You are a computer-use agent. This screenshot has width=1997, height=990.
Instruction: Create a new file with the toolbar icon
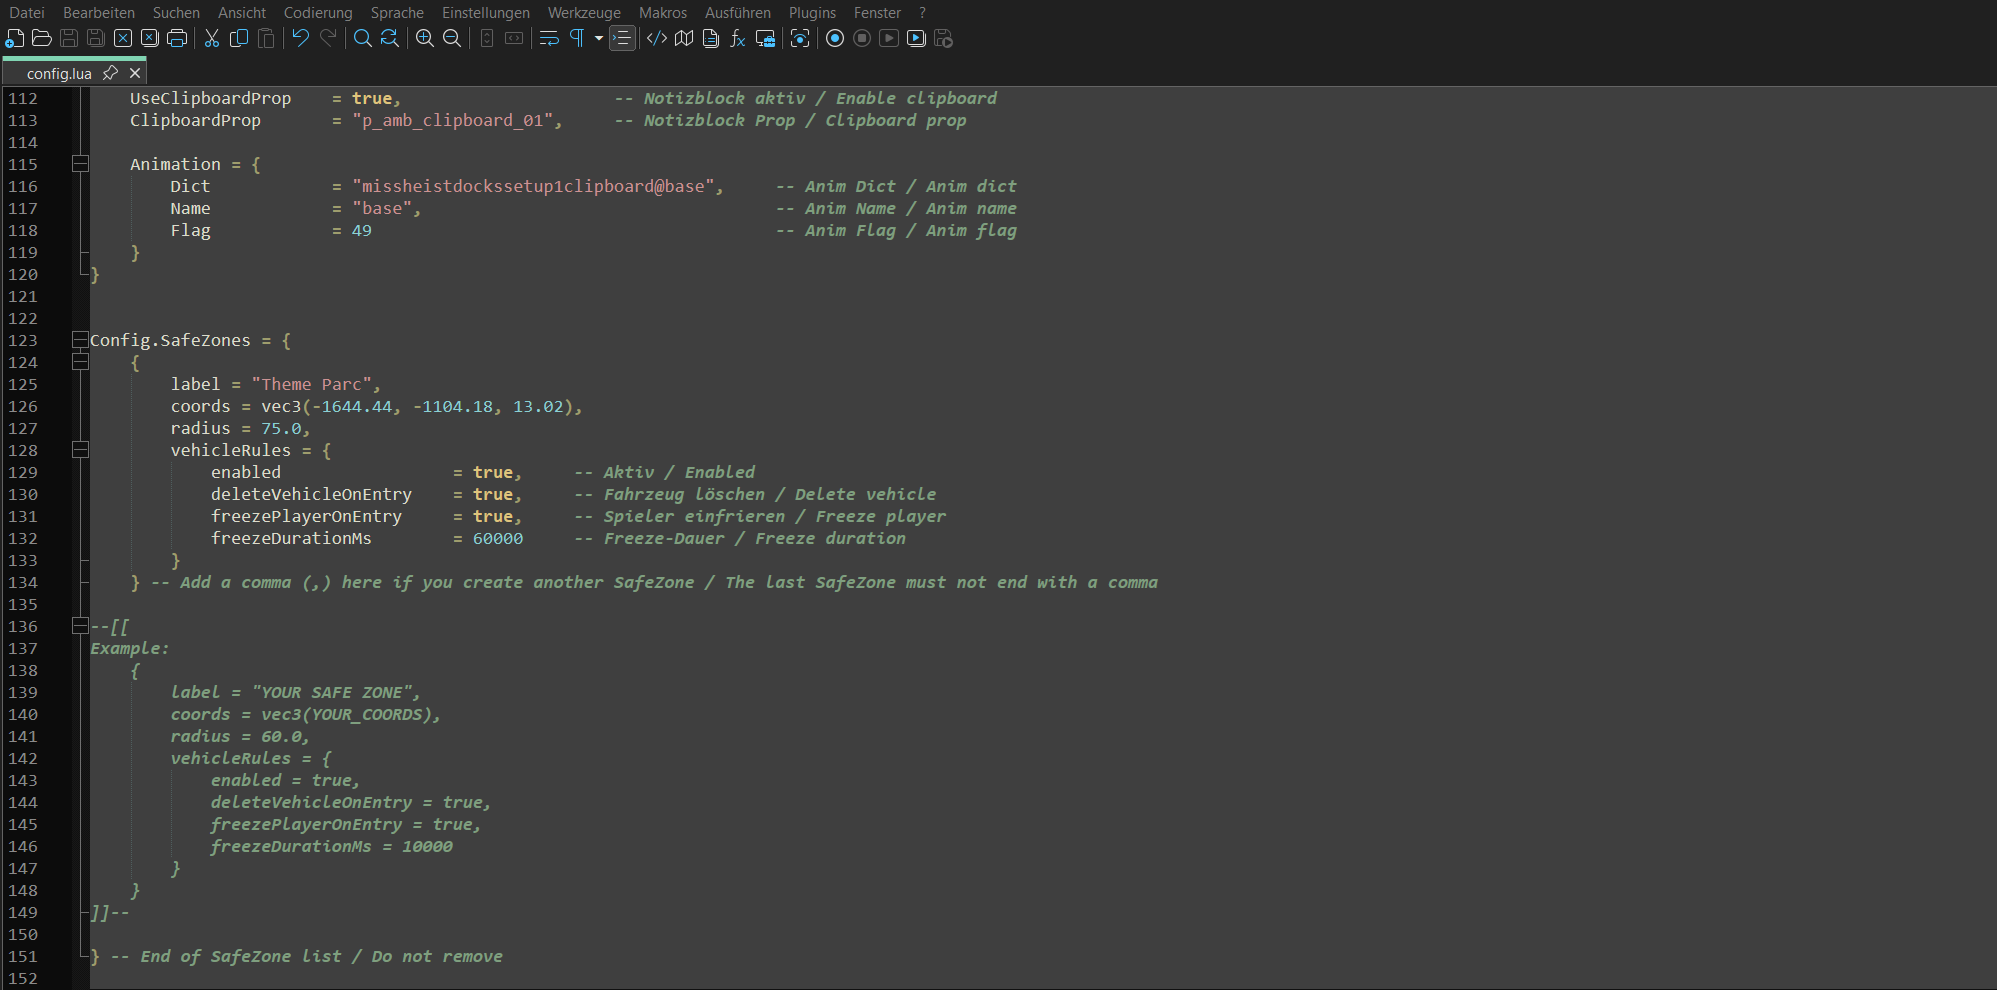15,38
